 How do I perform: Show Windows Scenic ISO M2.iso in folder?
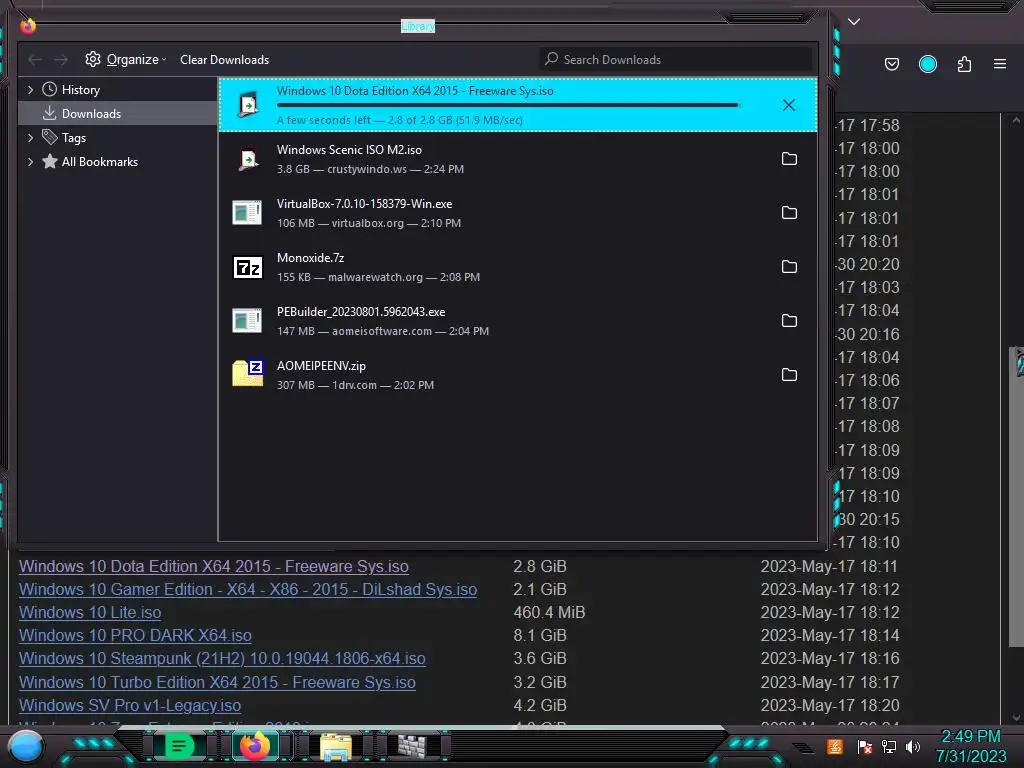[789, 159]
